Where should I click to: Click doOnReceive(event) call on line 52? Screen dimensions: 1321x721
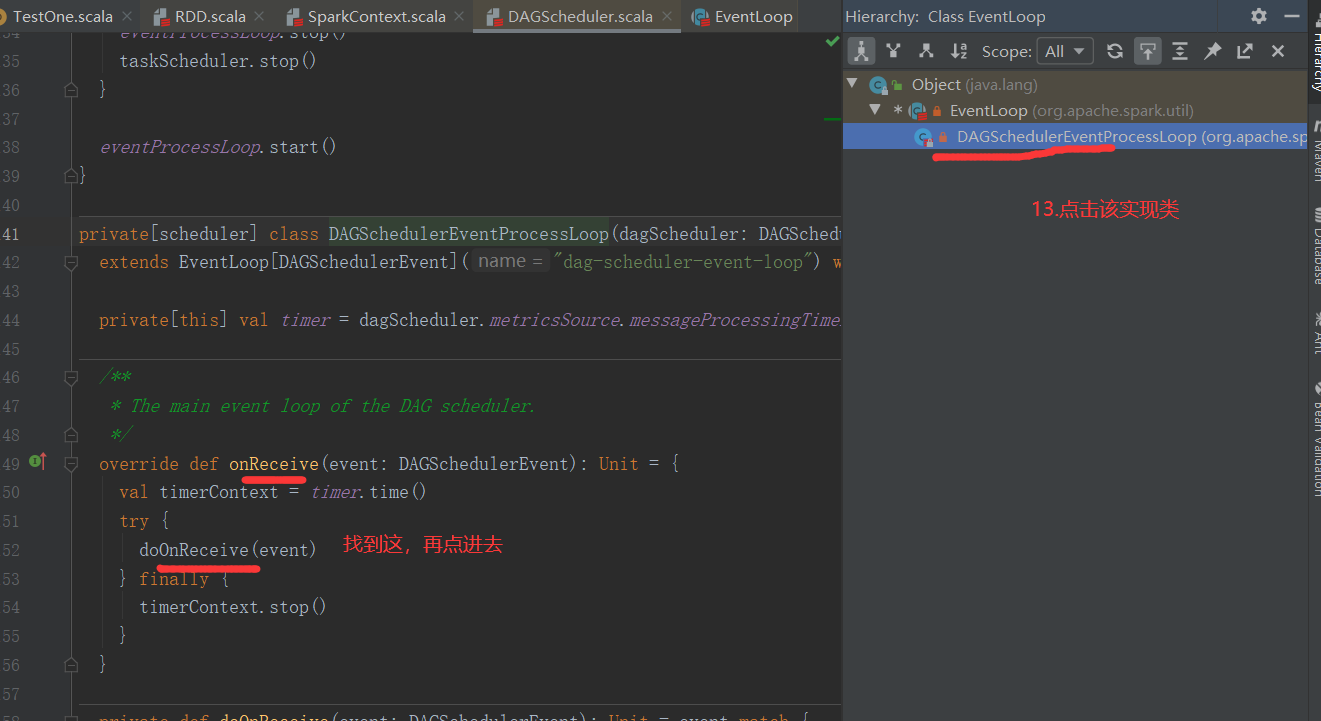click(228, 549)
